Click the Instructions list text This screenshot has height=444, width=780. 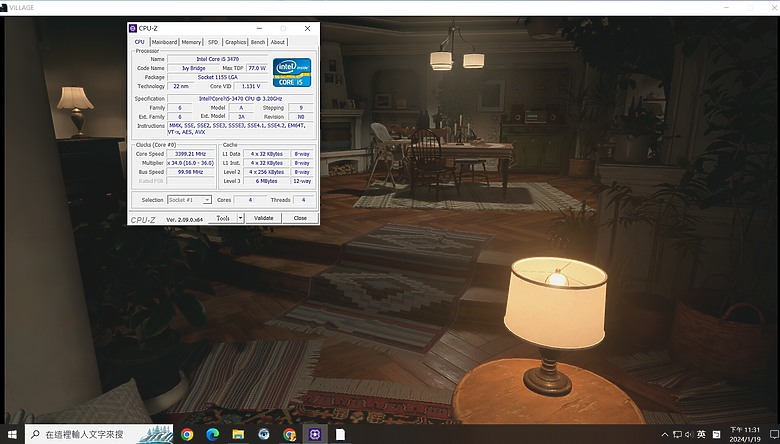coord(241,129)
